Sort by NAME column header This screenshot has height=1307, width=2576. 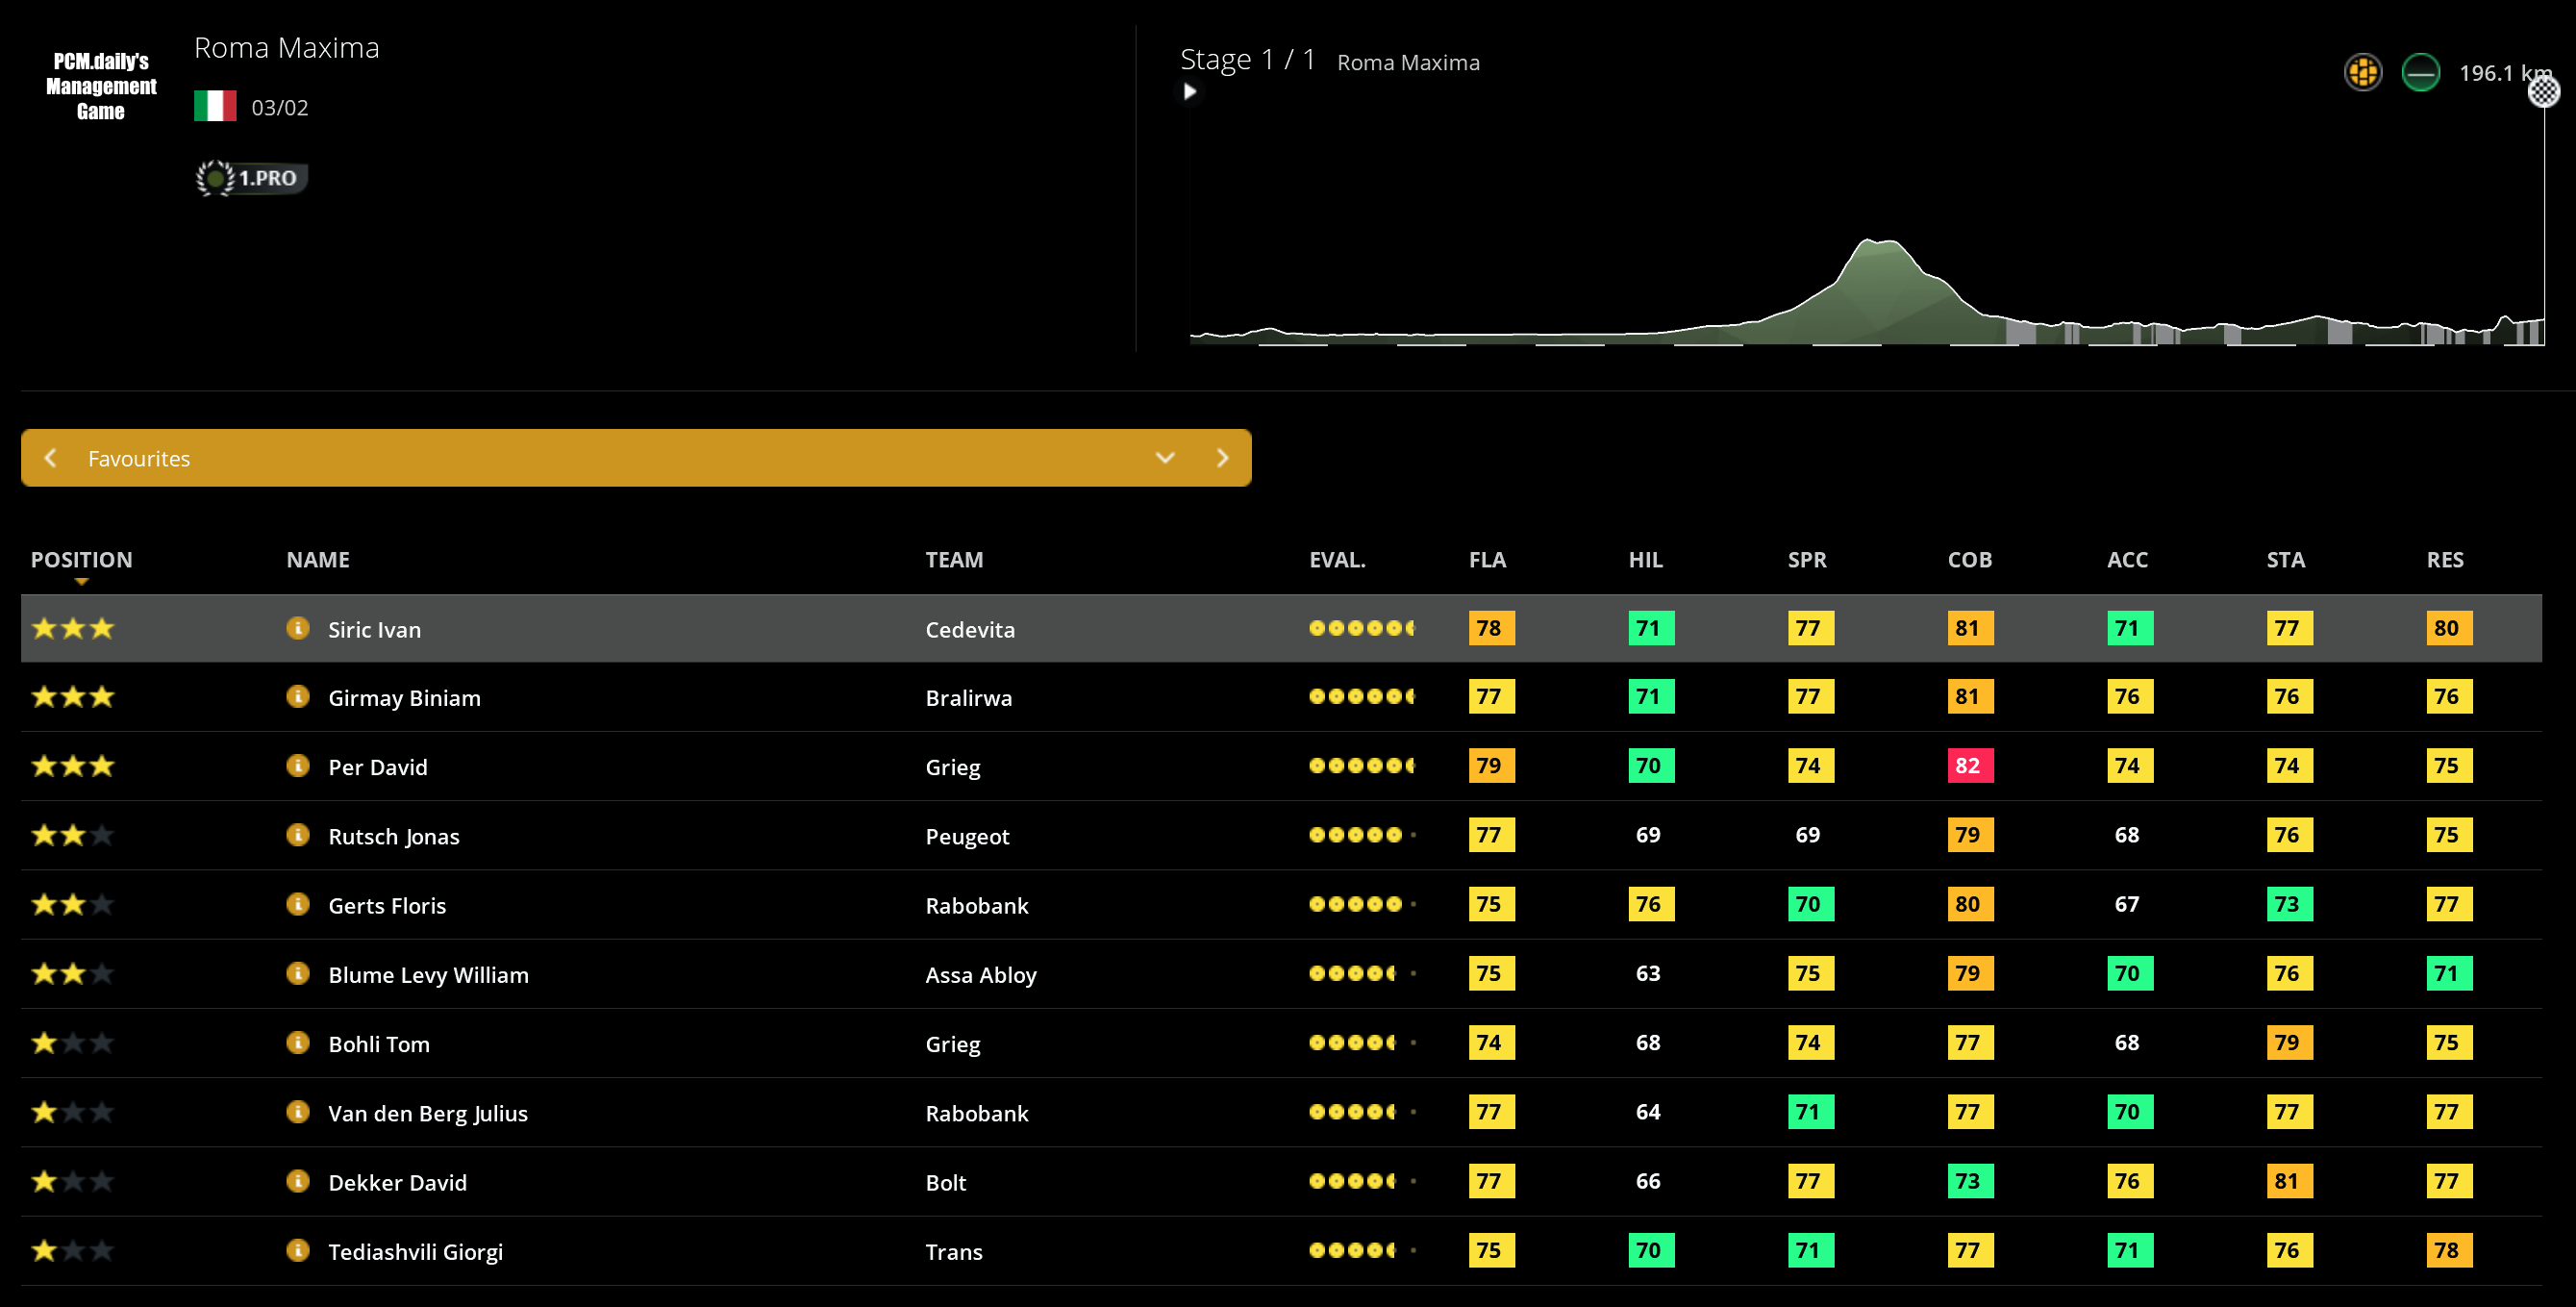click(x=318, y=560)
